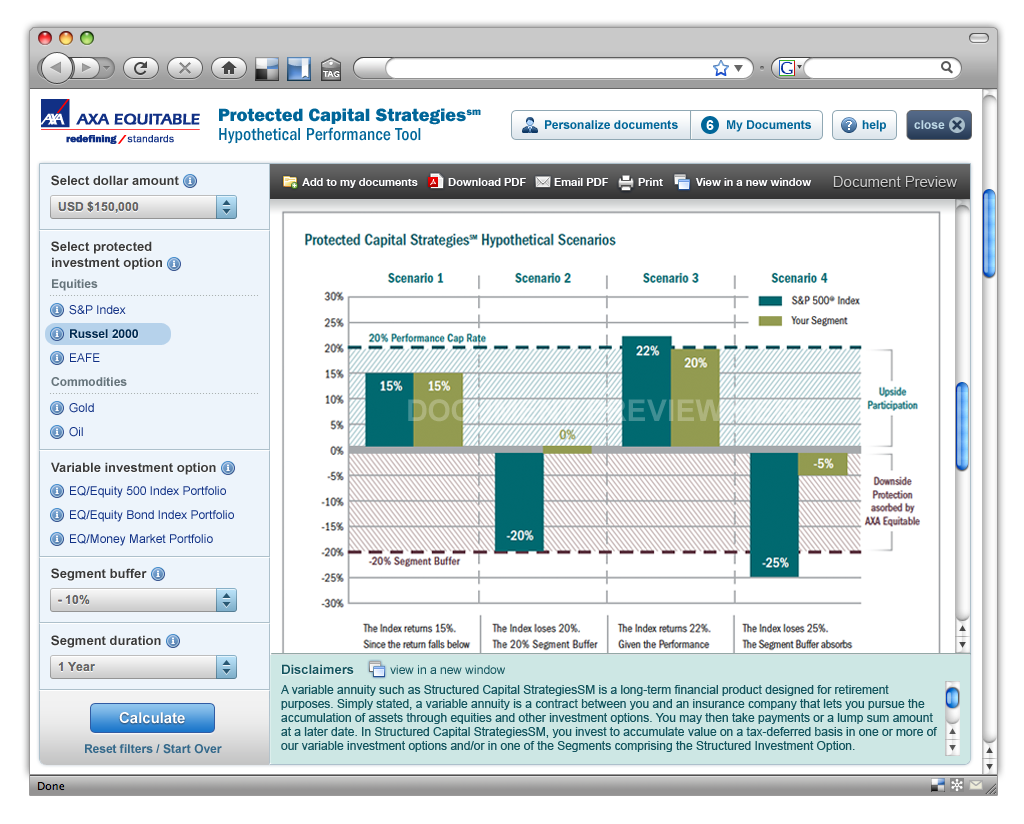Click the TAG icon in browser toolbar
Viewport: 1024px width, 824px height.
(x=331, y=69)
